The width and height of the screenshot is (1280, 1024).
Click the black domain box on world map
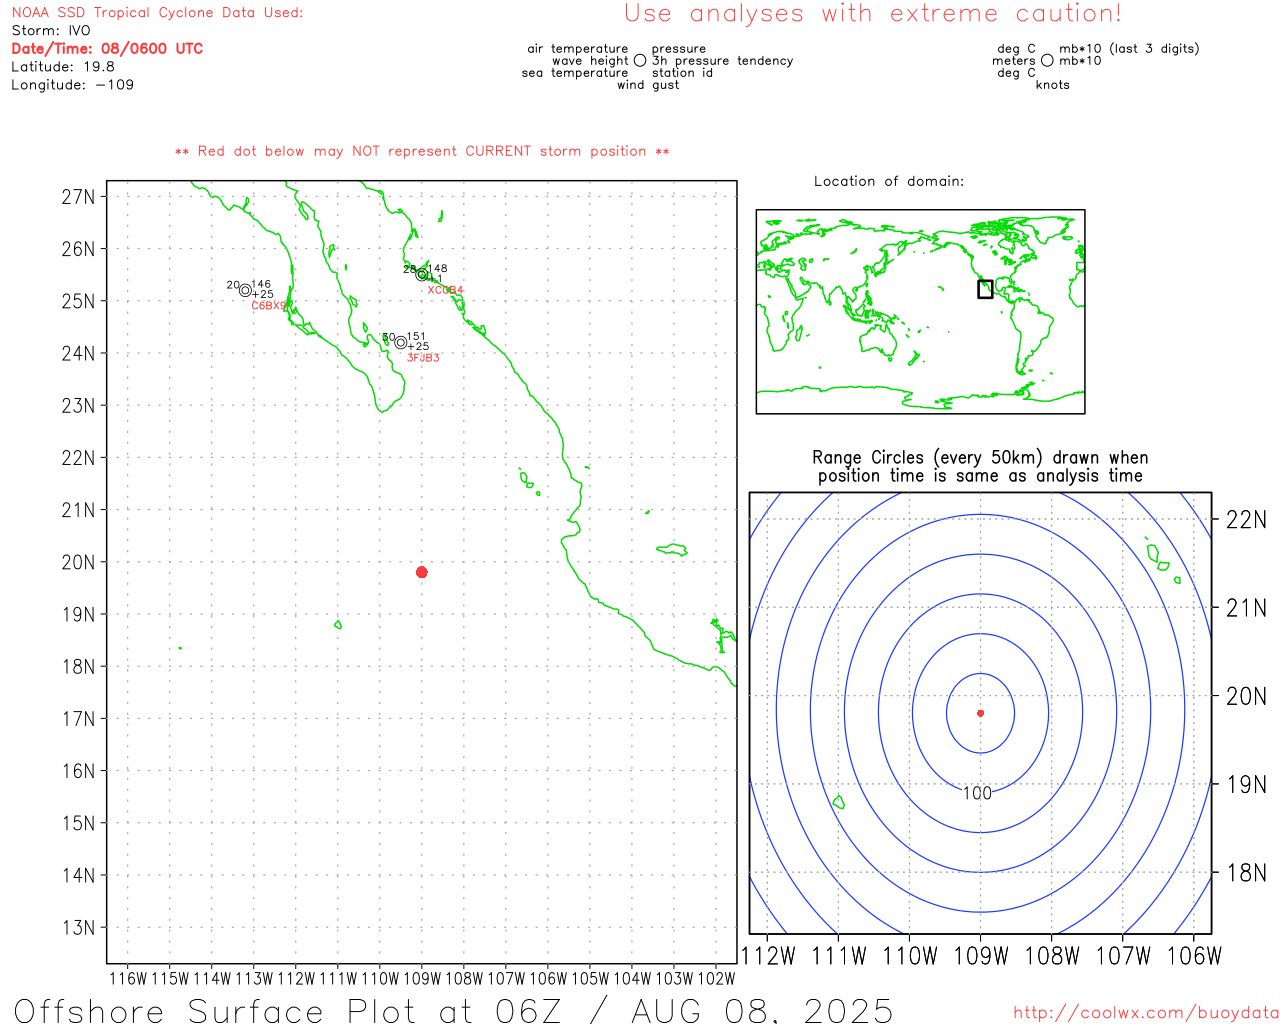point(985,289)
